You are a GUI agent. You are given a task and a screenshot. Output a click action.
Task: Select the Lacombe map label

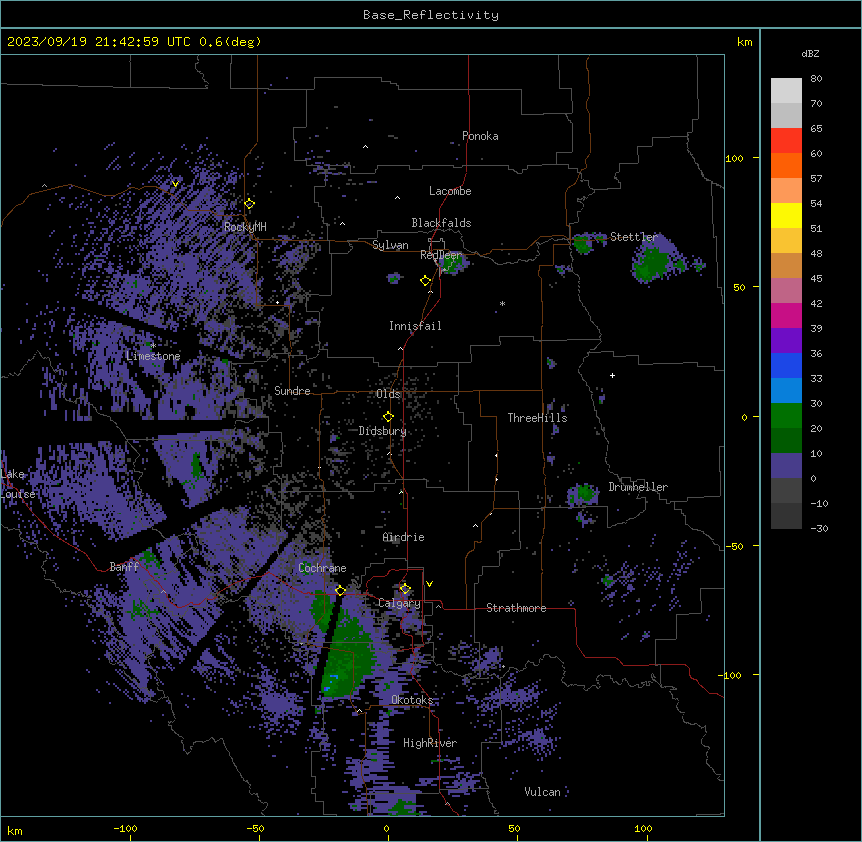[450, 191]
